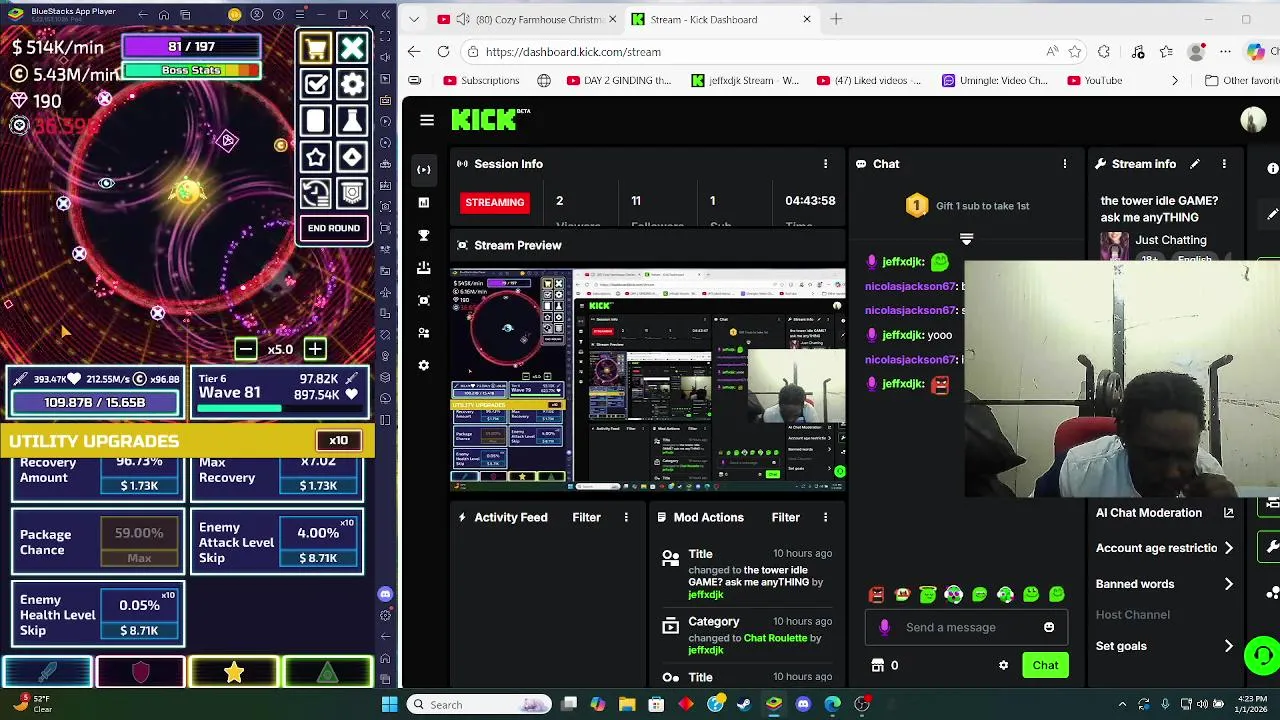Open the chat shop icon
Image resolution: width=1280 pixels, height=720 pixels.
(878, 665)
